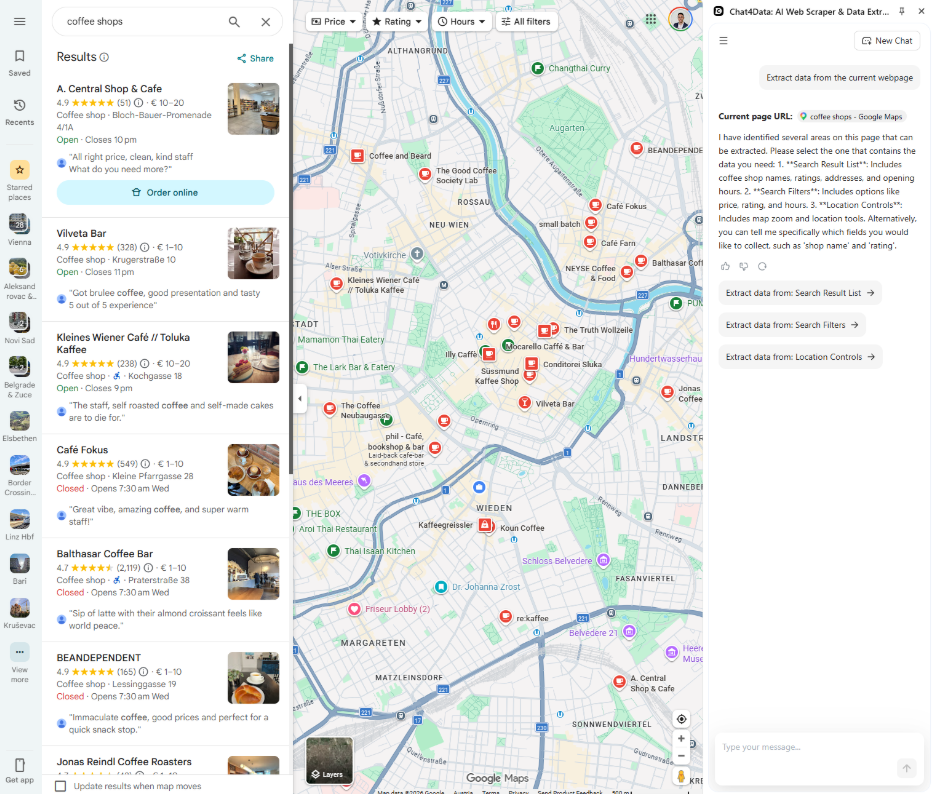Click the Schloss Belvedere map pin

[603, 560]
